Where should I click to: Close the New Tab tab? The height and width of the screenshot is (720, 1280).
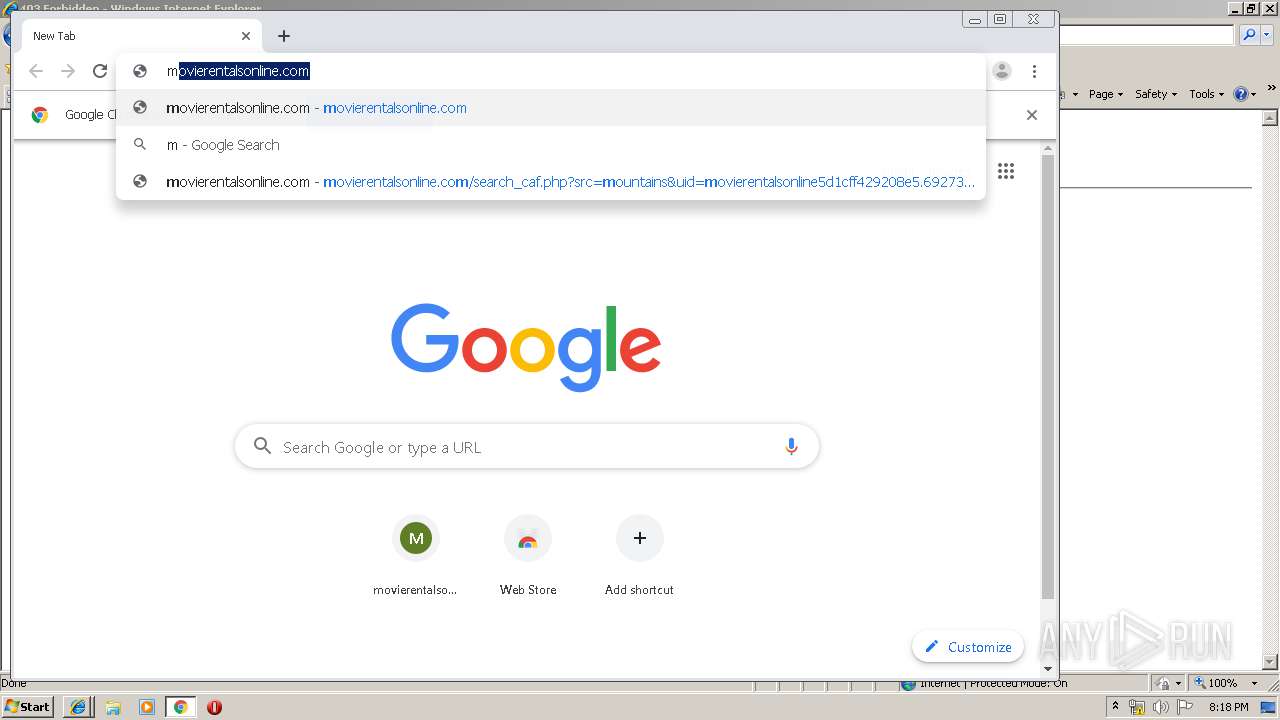pos(246,36)
